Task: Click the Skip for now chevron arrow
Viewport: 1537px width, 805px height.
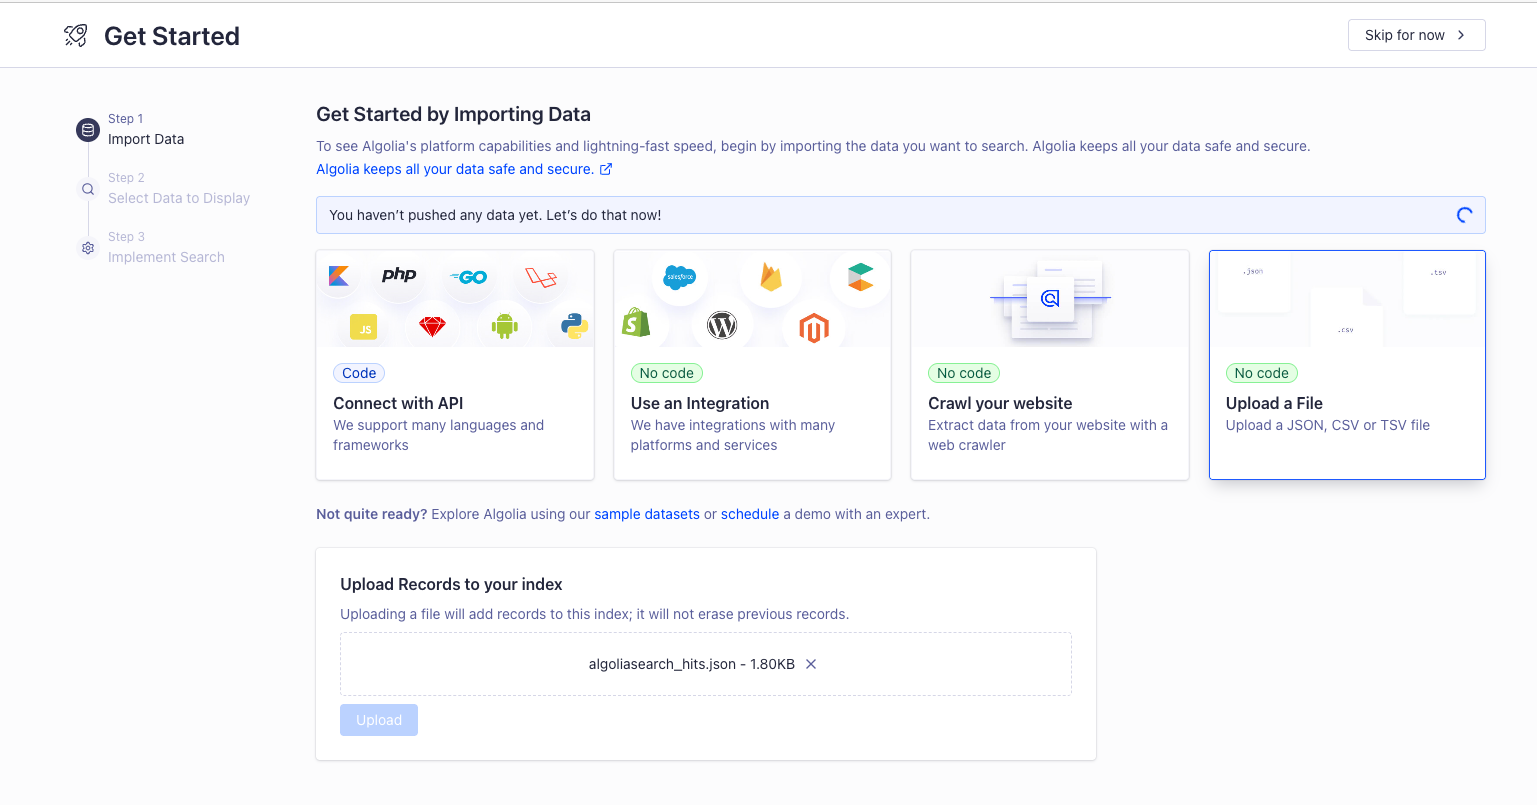Action: [x=1461, y=35]
